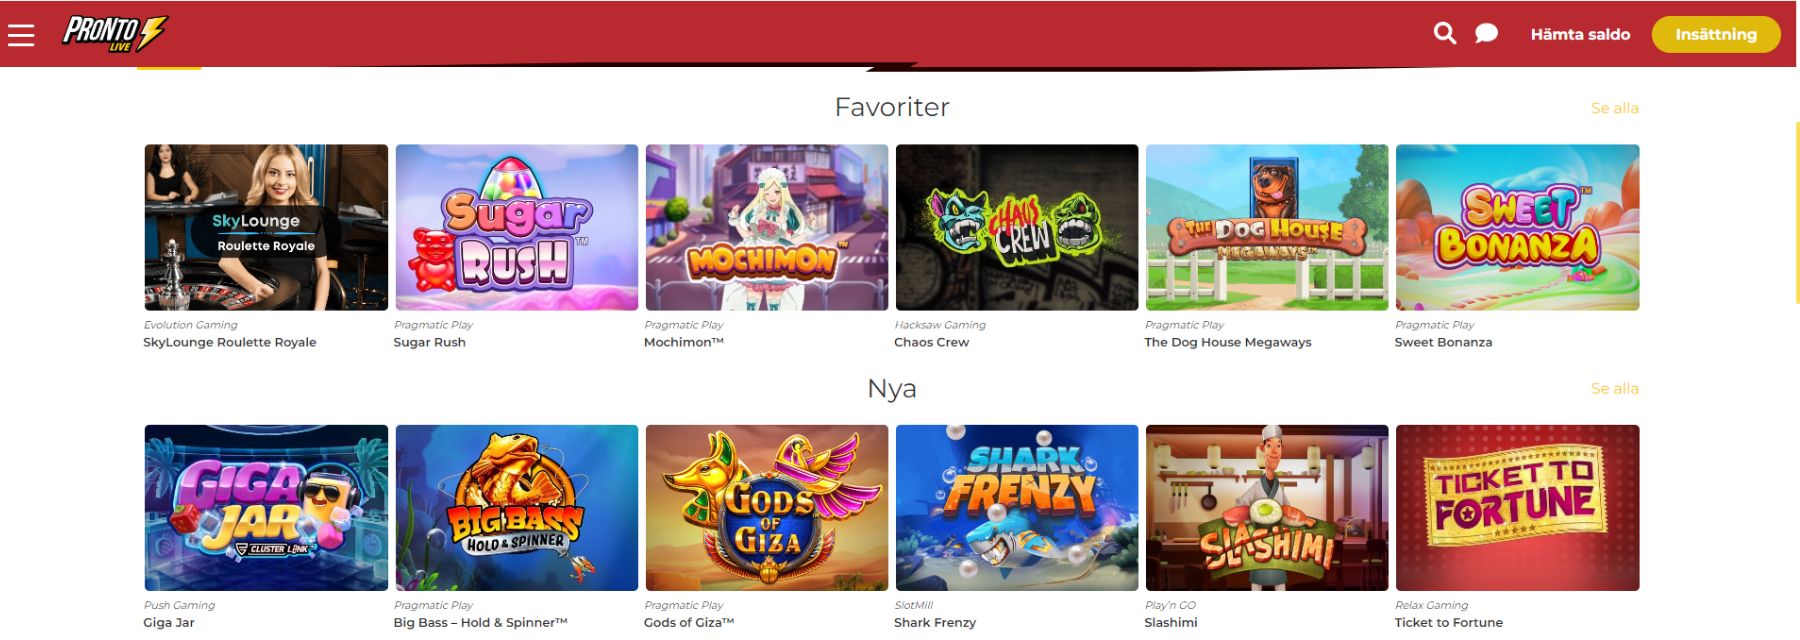Open the live chat bubble icon
The height and width of the screenshot is (640, 1800).
pyautogui.click(x=1487, y=34)
